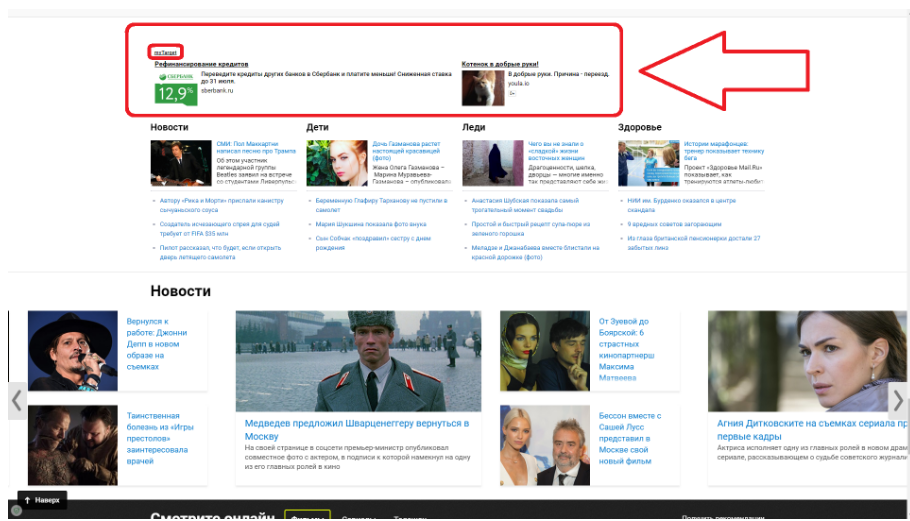
Task: Open the Дети section heading
Action: pyautogui.click(x=317, y=127)
